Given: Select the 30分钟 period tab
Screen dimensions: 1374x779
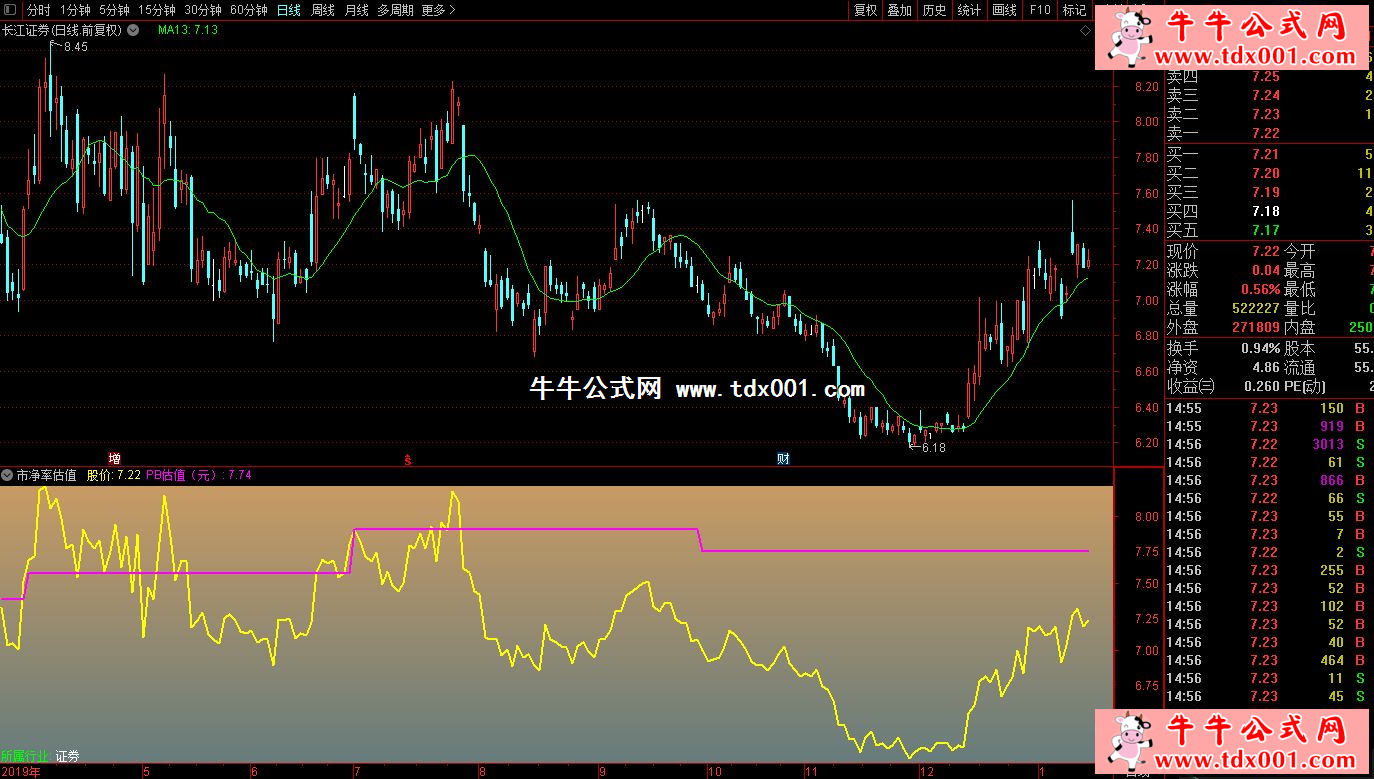Looking at the screenshot, I should point(203,10).
